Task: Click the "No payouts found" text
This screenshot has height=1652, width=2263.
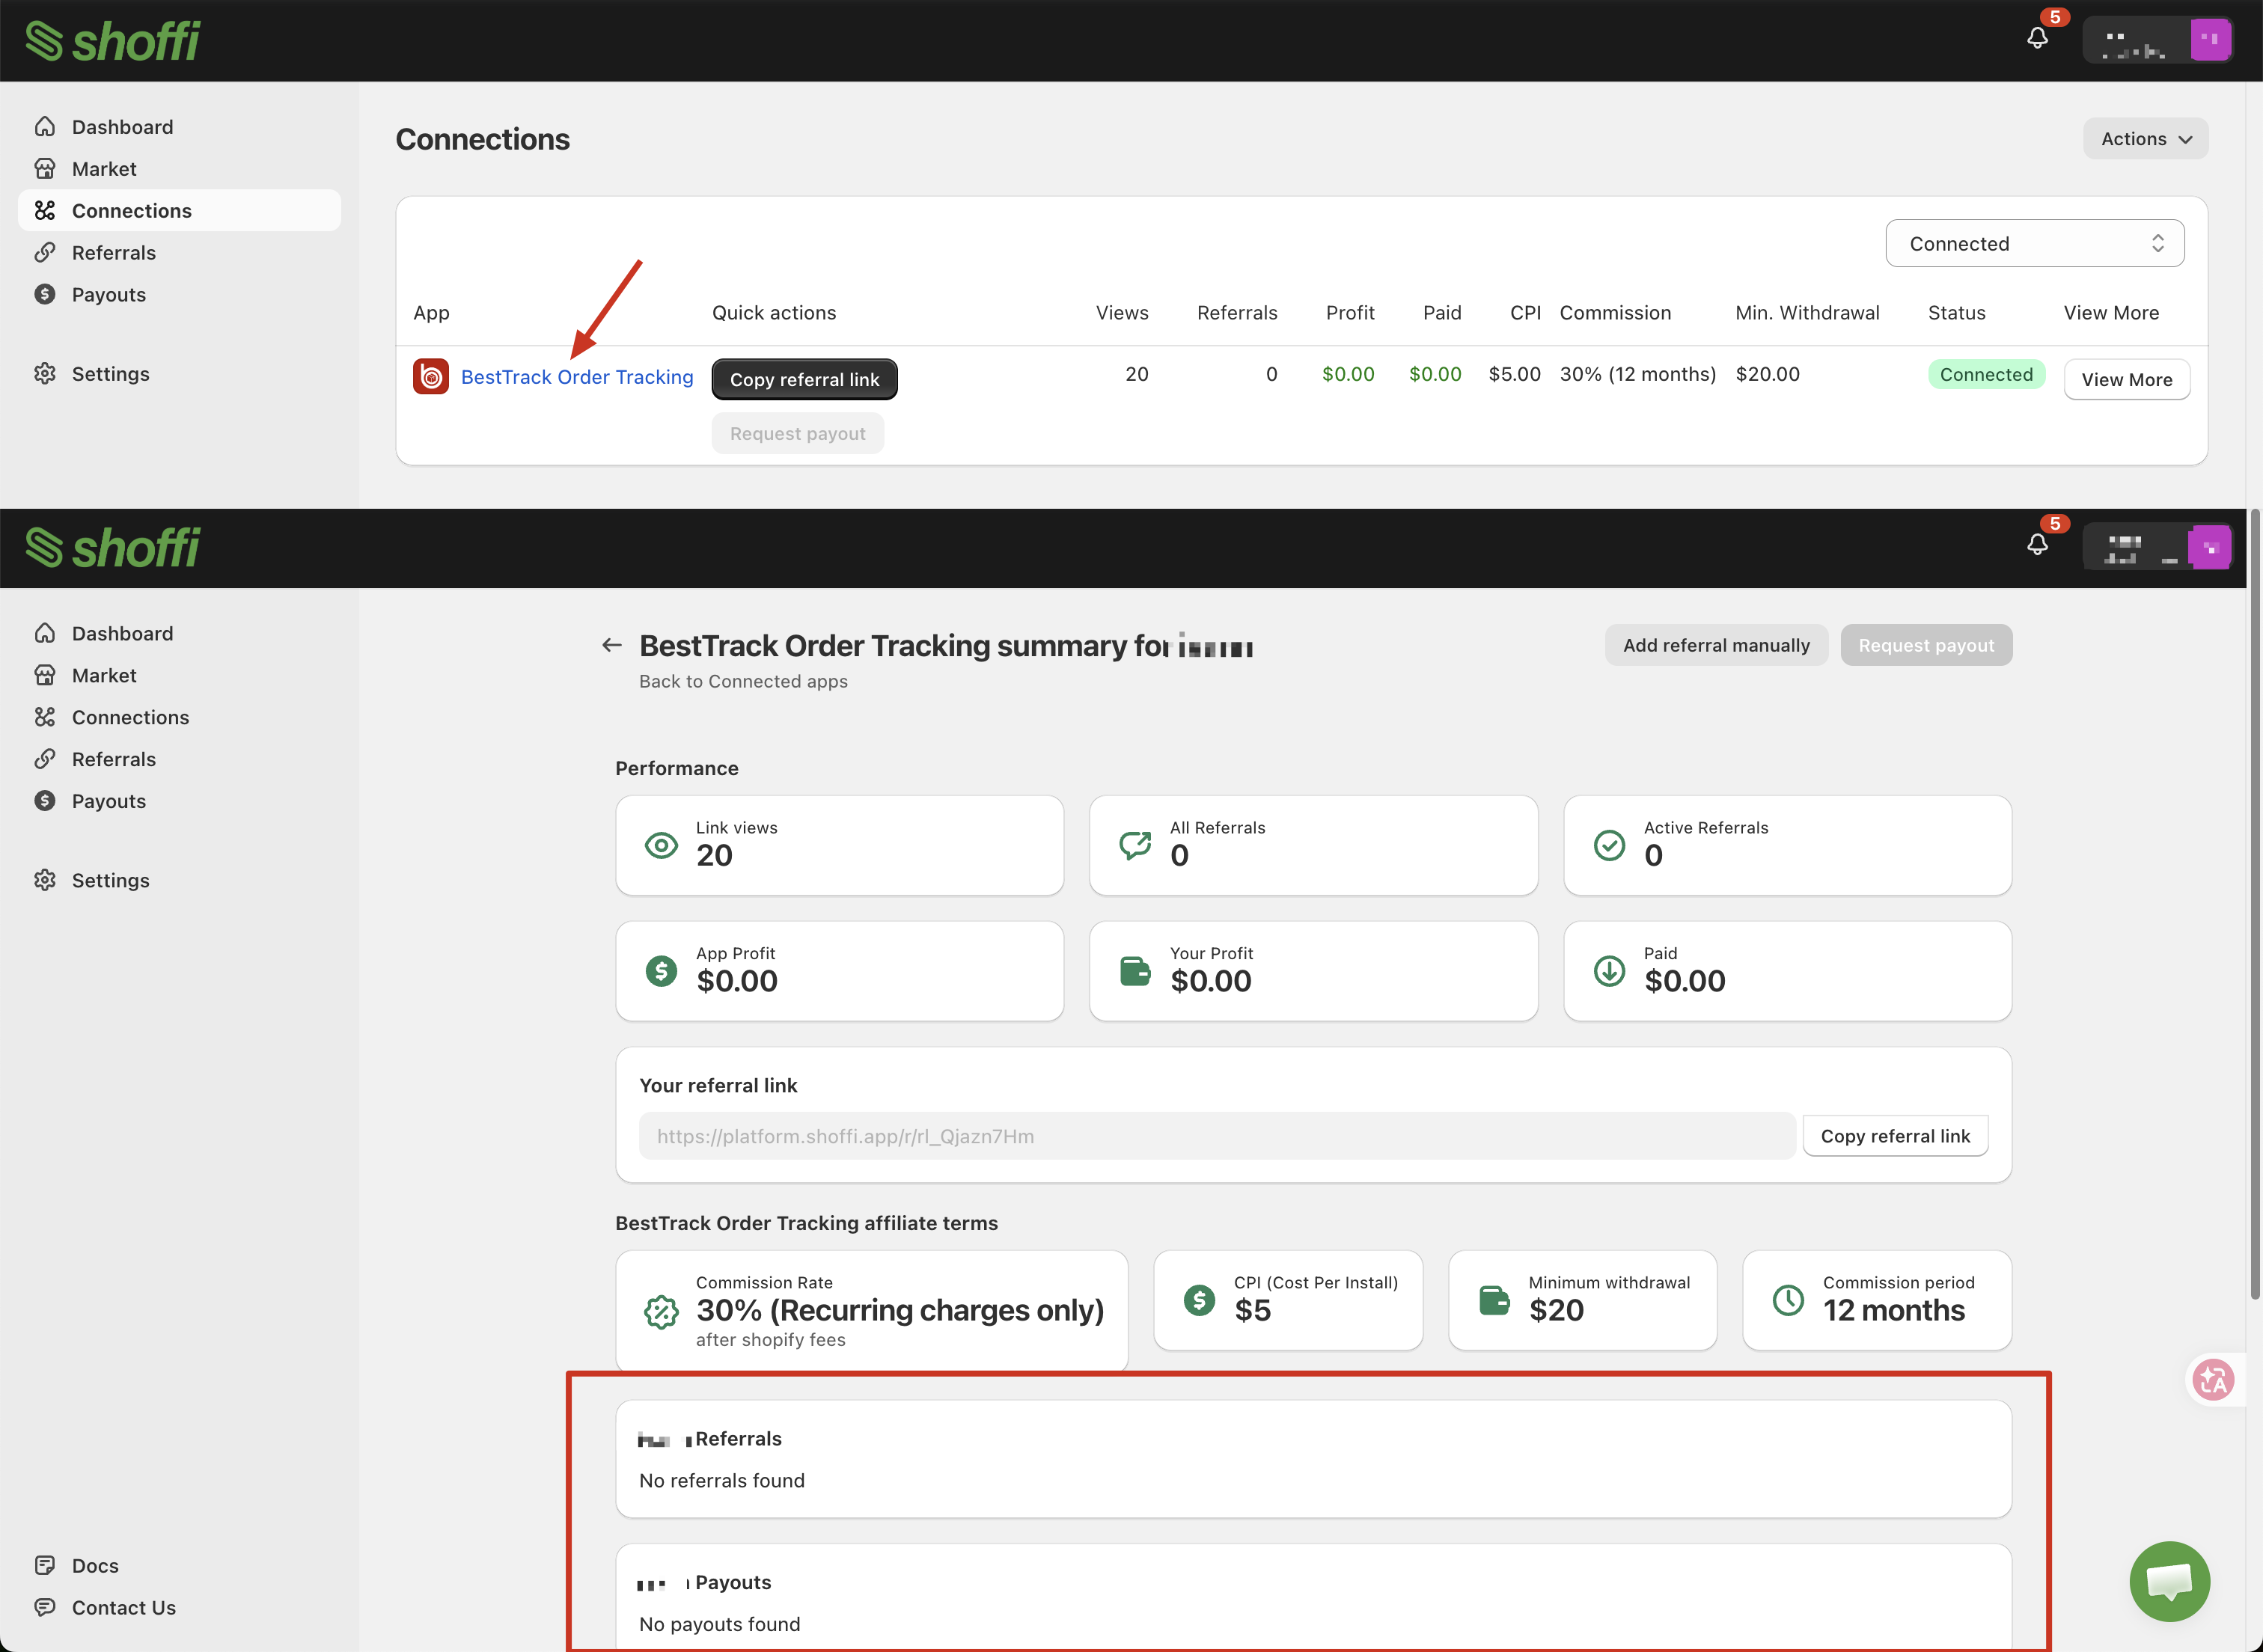Action: (x=719, y=1624)
